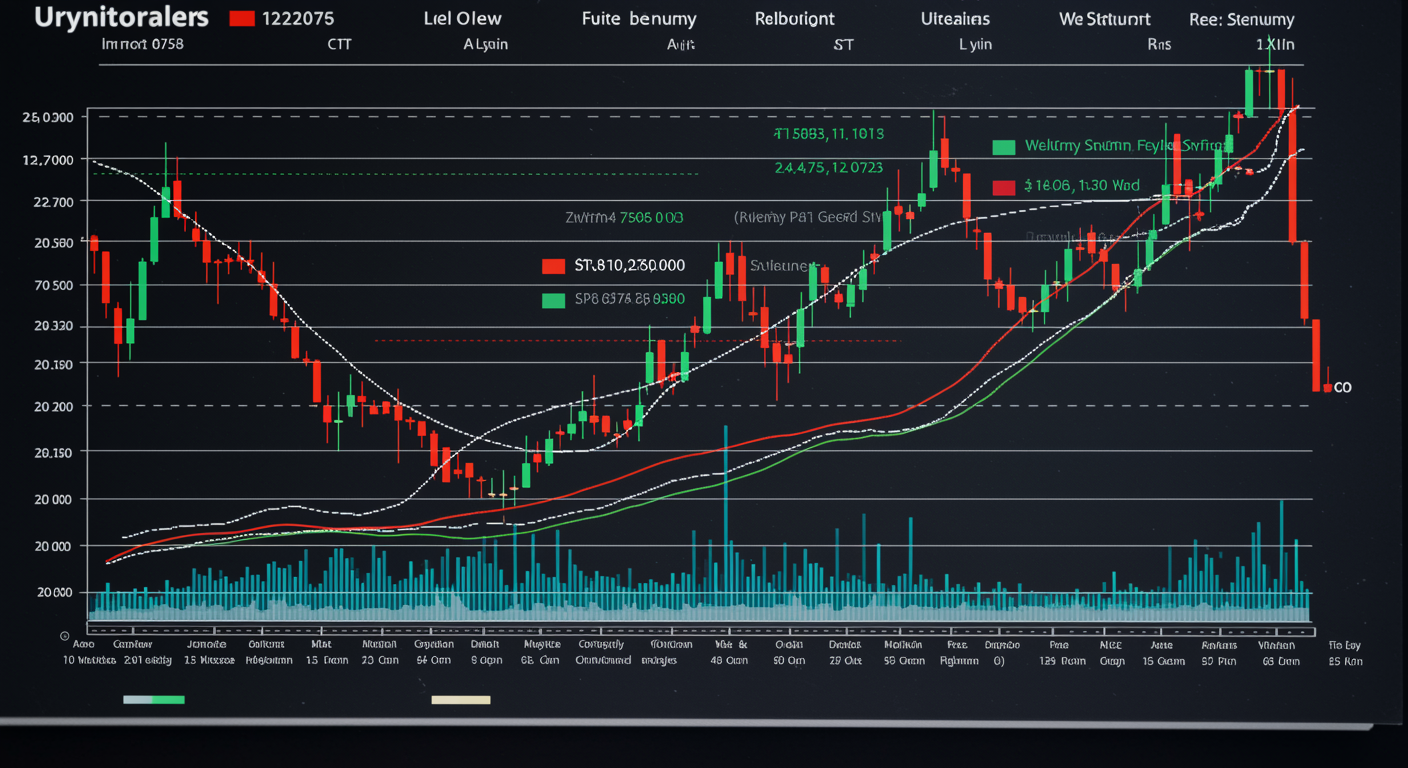Click the red square beside 1222075

(240, 18)
